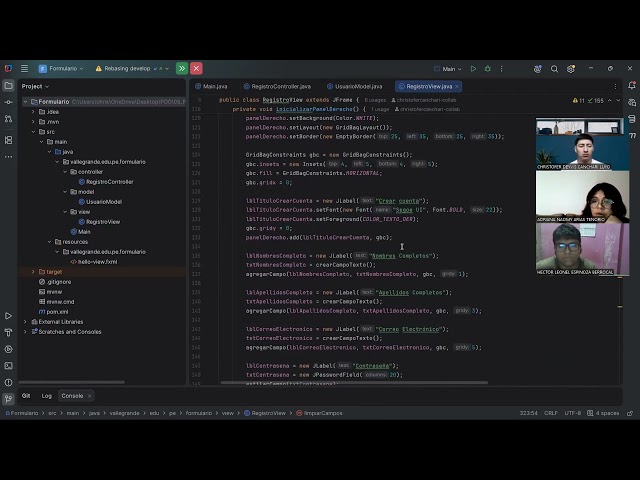Open editor tabs options kebab menu
The height and width of the screenshot is (480, 640).
(x=615, y=87)
